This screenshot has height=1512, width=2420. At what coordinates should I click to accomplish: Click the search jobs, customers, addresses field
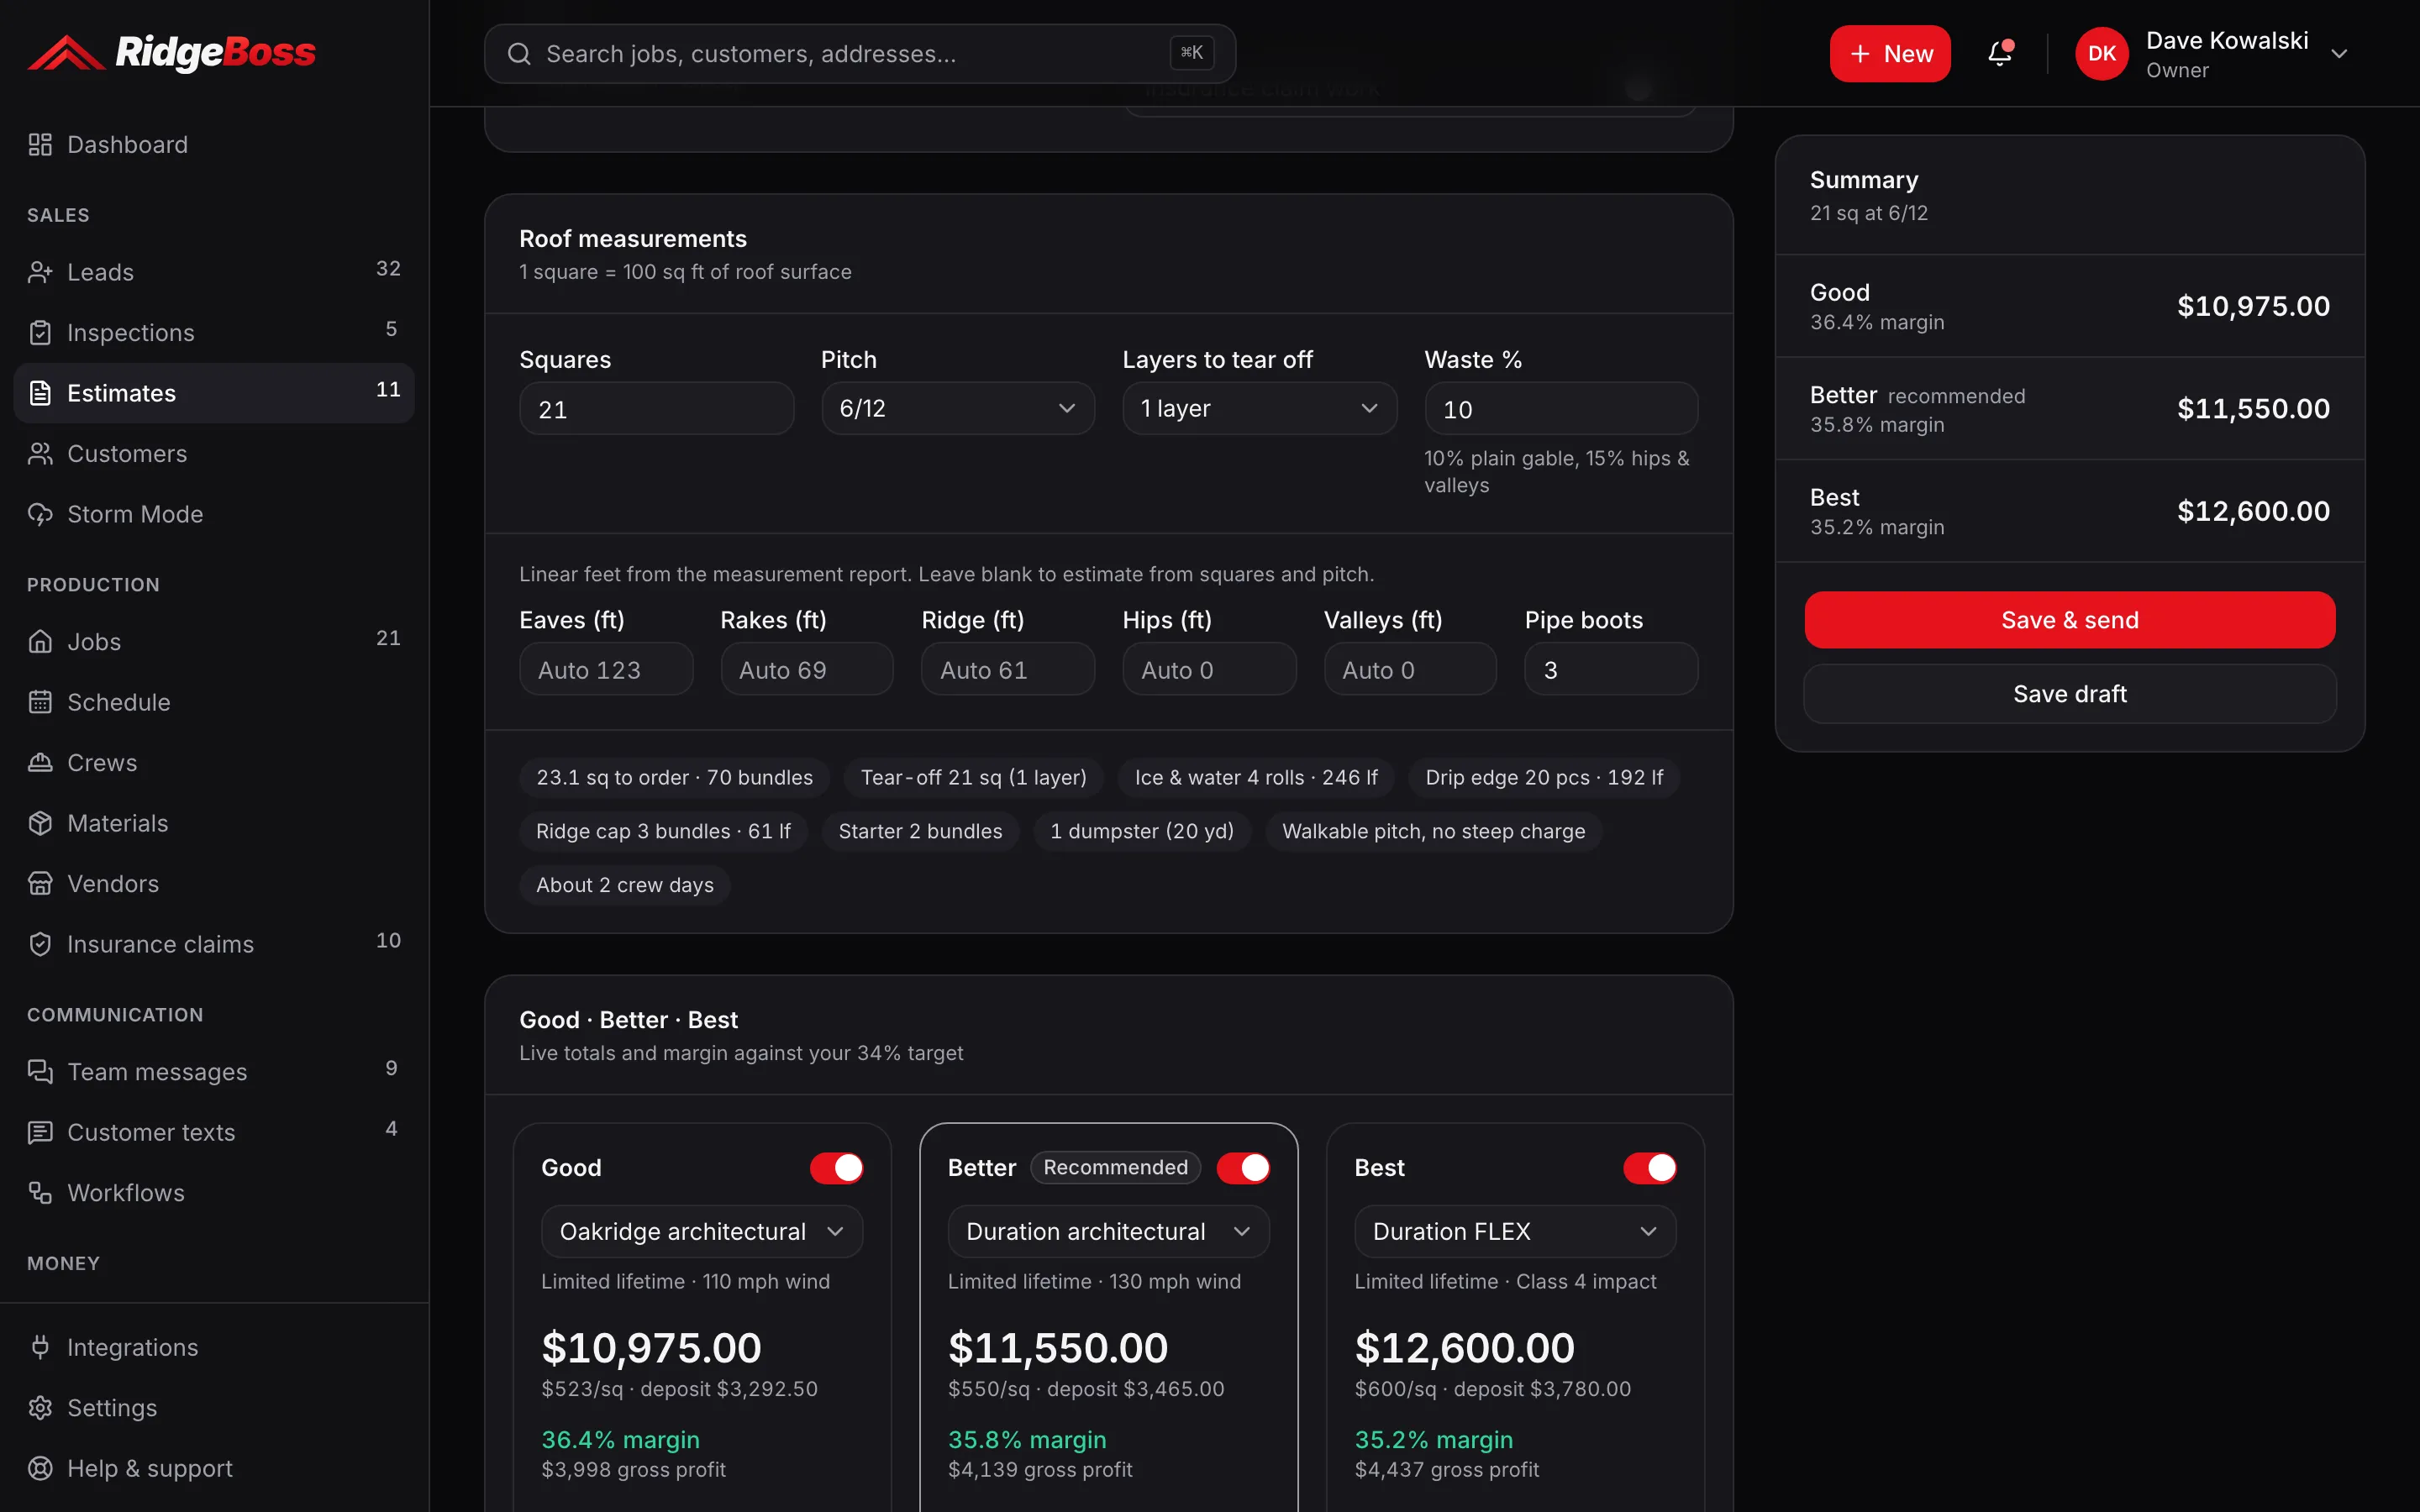click(x=860, y=54)
